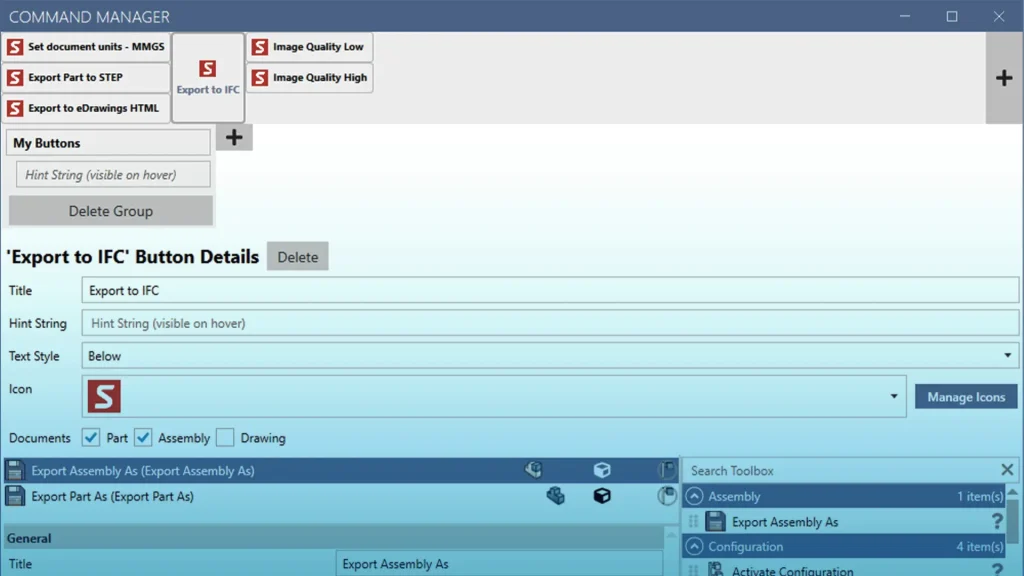Click the Manage Icons button
The height and width of the screenshot is (576, 1024).
(965, 397)
